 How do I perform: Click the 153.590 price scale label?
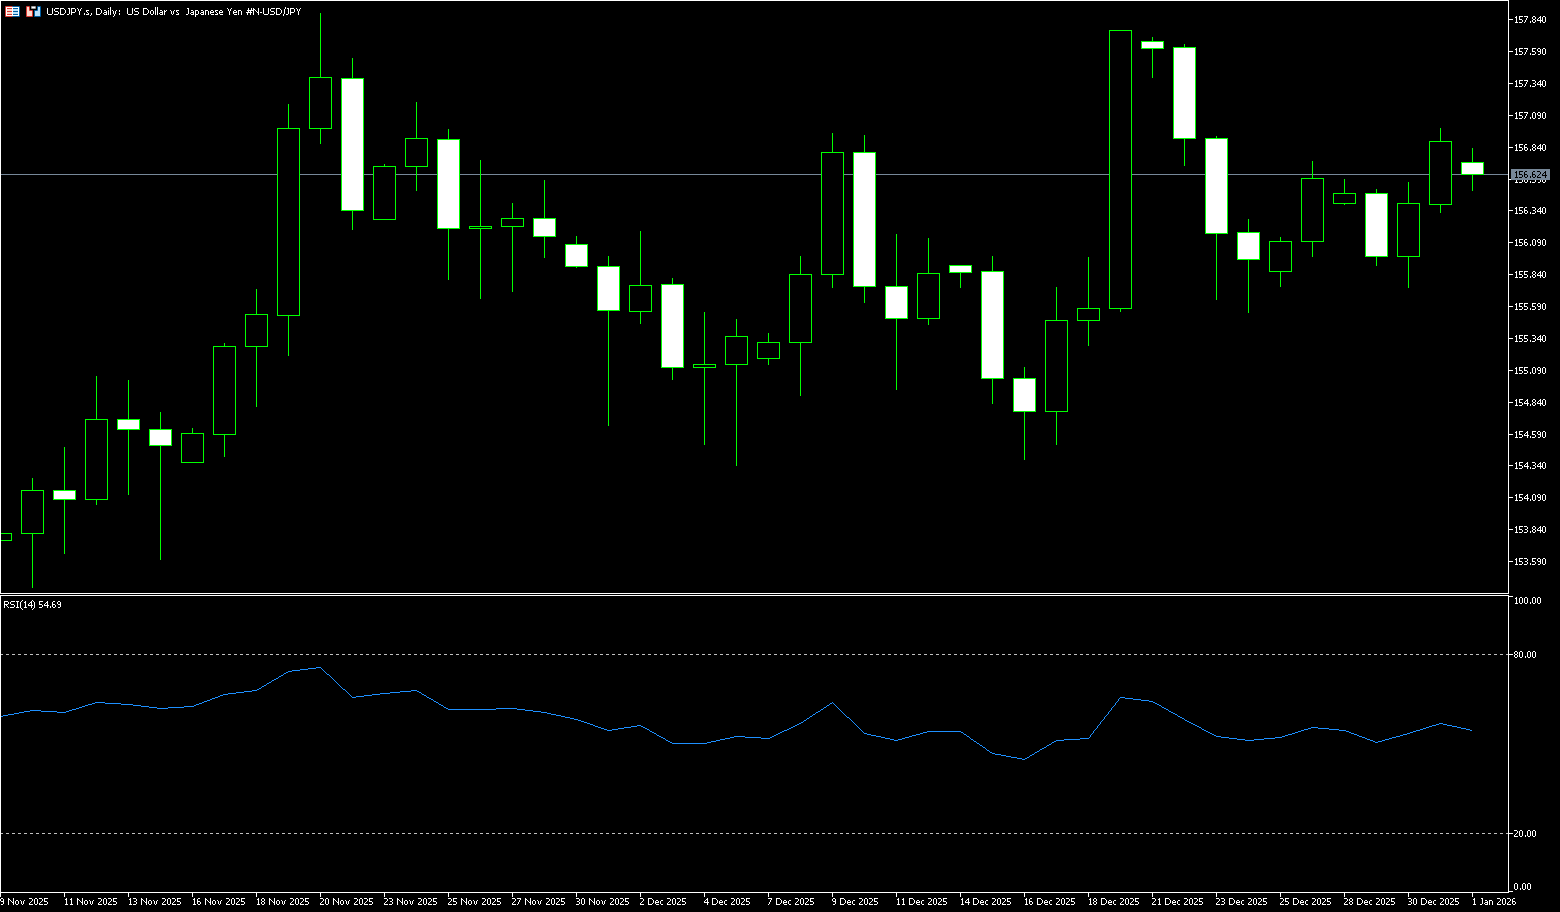(x=1530, y=562)
